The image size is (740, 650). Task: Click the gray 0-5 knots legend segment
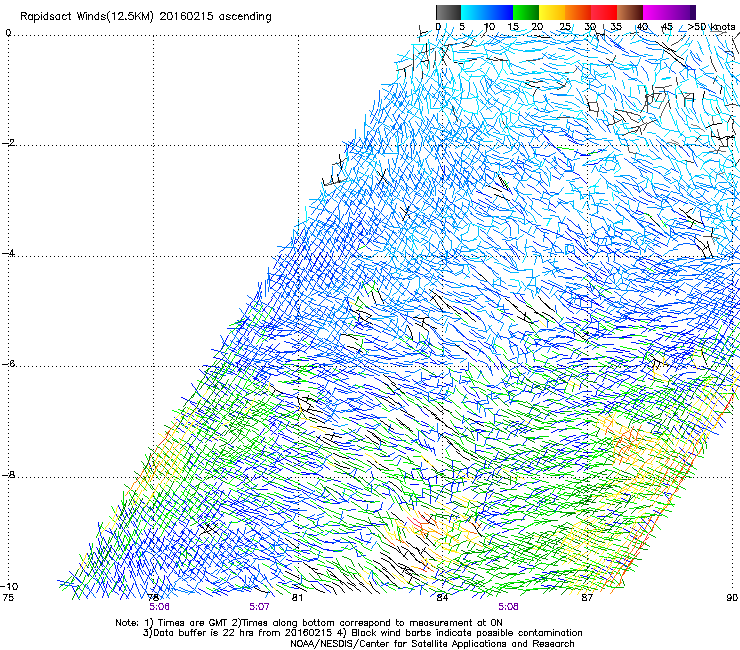448,12
